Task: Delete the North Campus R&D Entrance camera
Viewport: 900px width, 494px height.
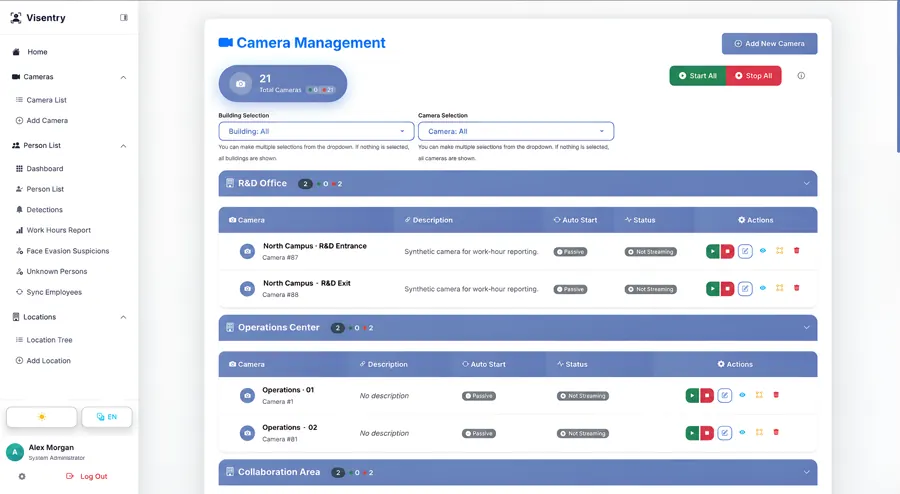Action: [x=796, y=251]
